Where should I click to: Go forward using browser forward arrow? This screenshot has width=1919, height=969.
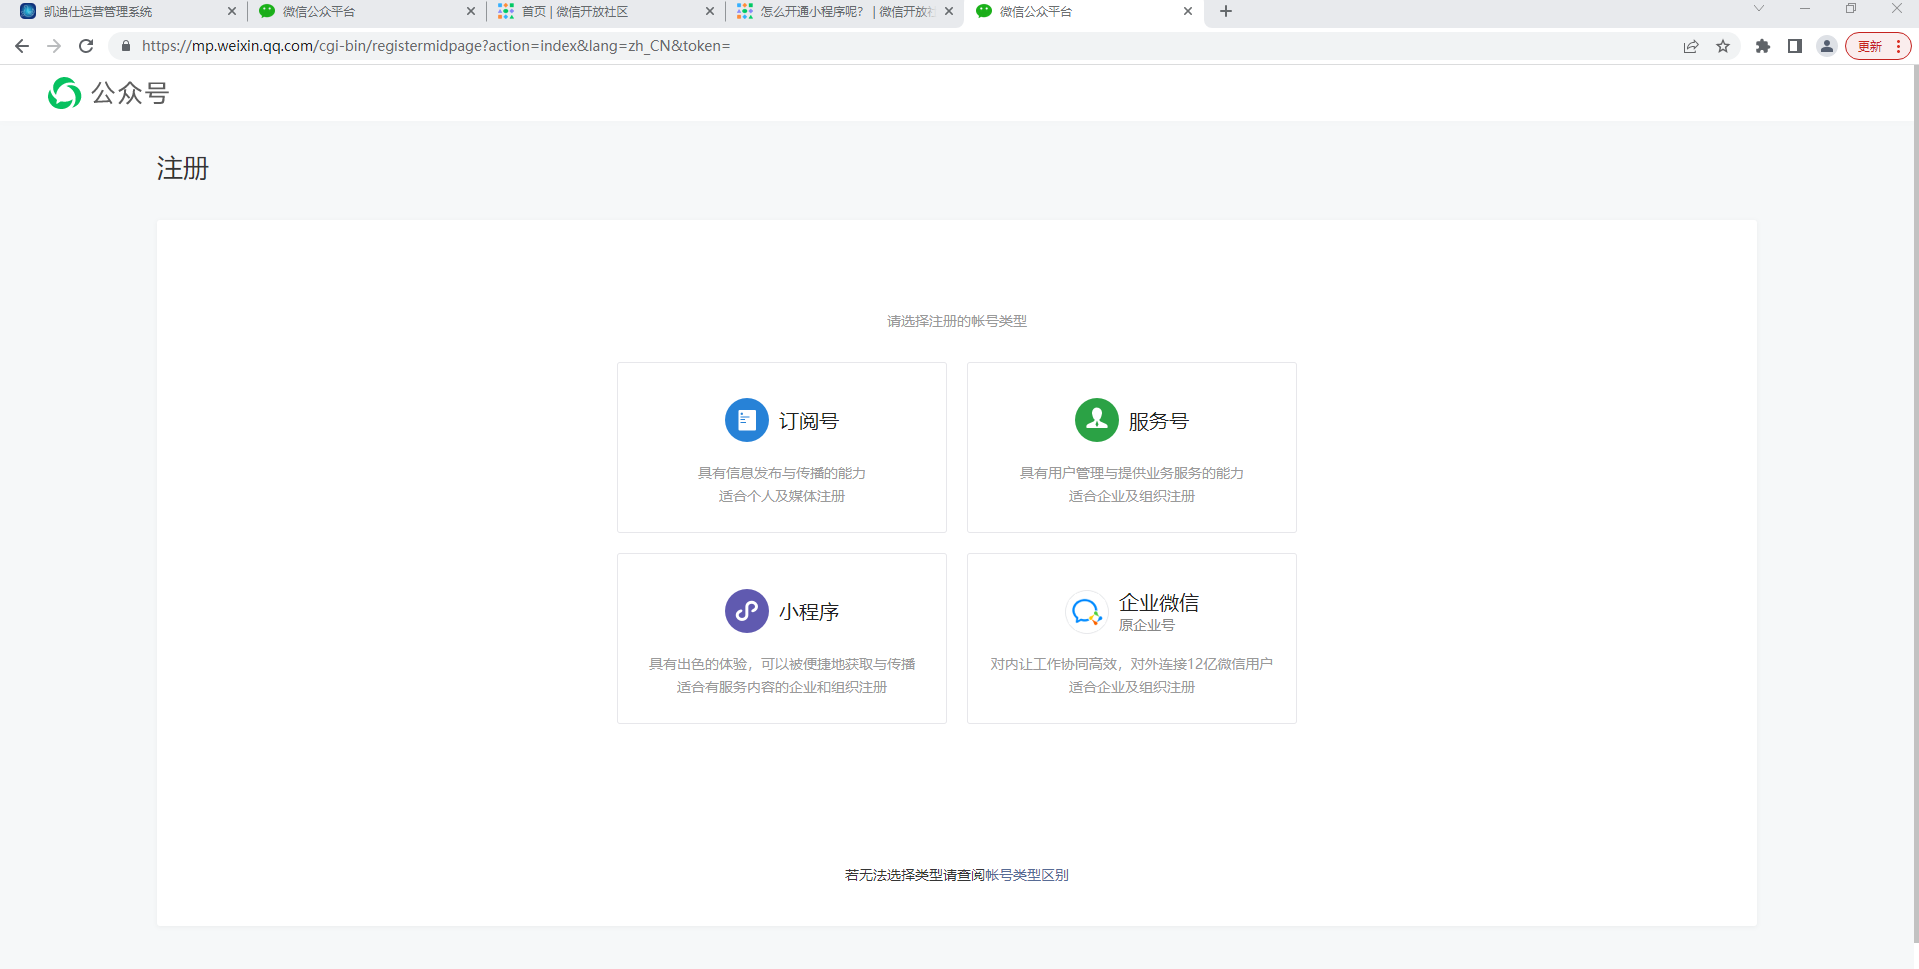coord(54,46)
